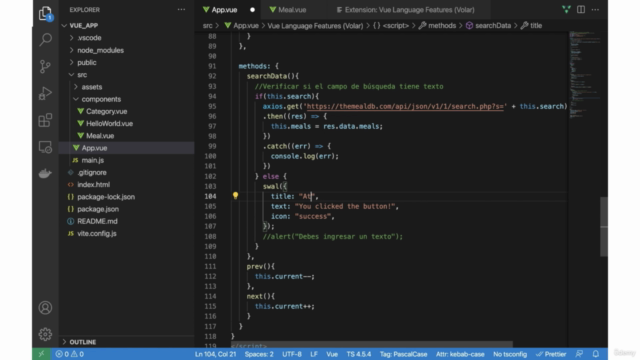Open themealdb API URL link in code
Screen dimensions: 640x360
coord(405,107)
